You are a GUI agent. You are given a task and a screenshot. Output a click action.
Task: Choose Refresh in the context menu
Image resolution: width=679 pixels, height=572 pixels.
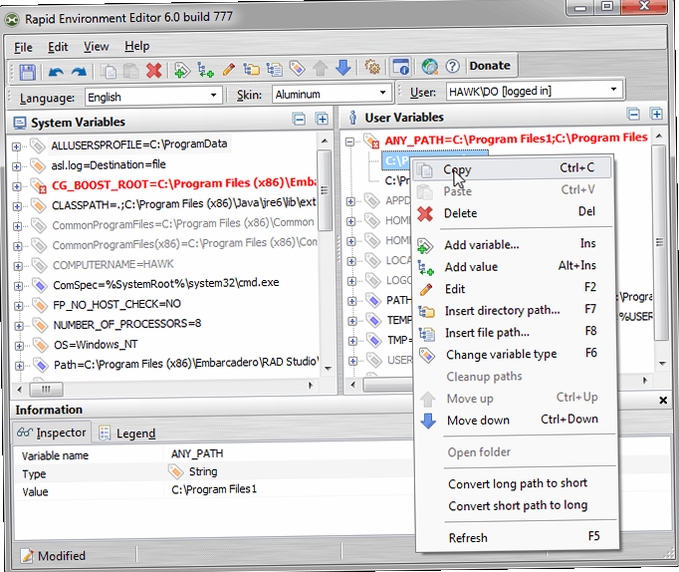[x=518, y=537]
